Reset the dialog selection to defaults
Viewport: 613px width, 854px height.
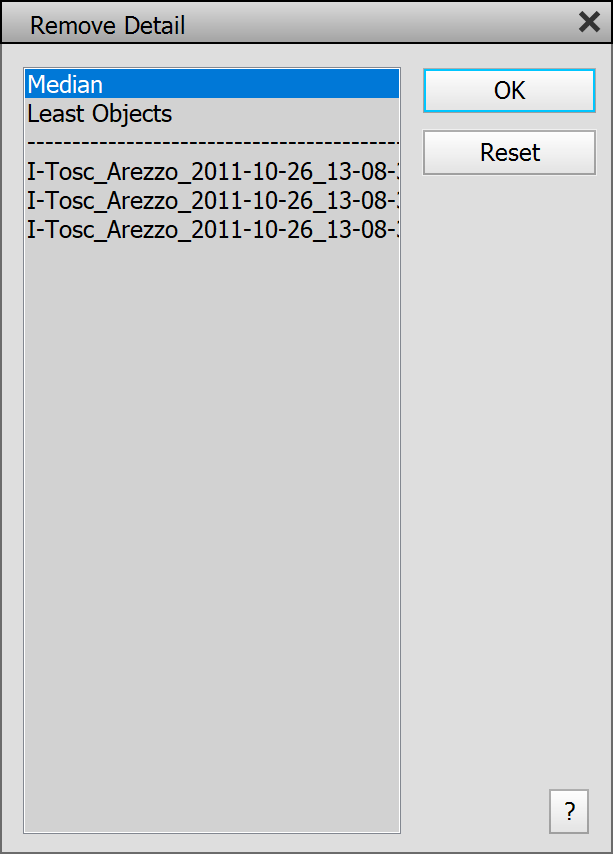tap(509, 153)
